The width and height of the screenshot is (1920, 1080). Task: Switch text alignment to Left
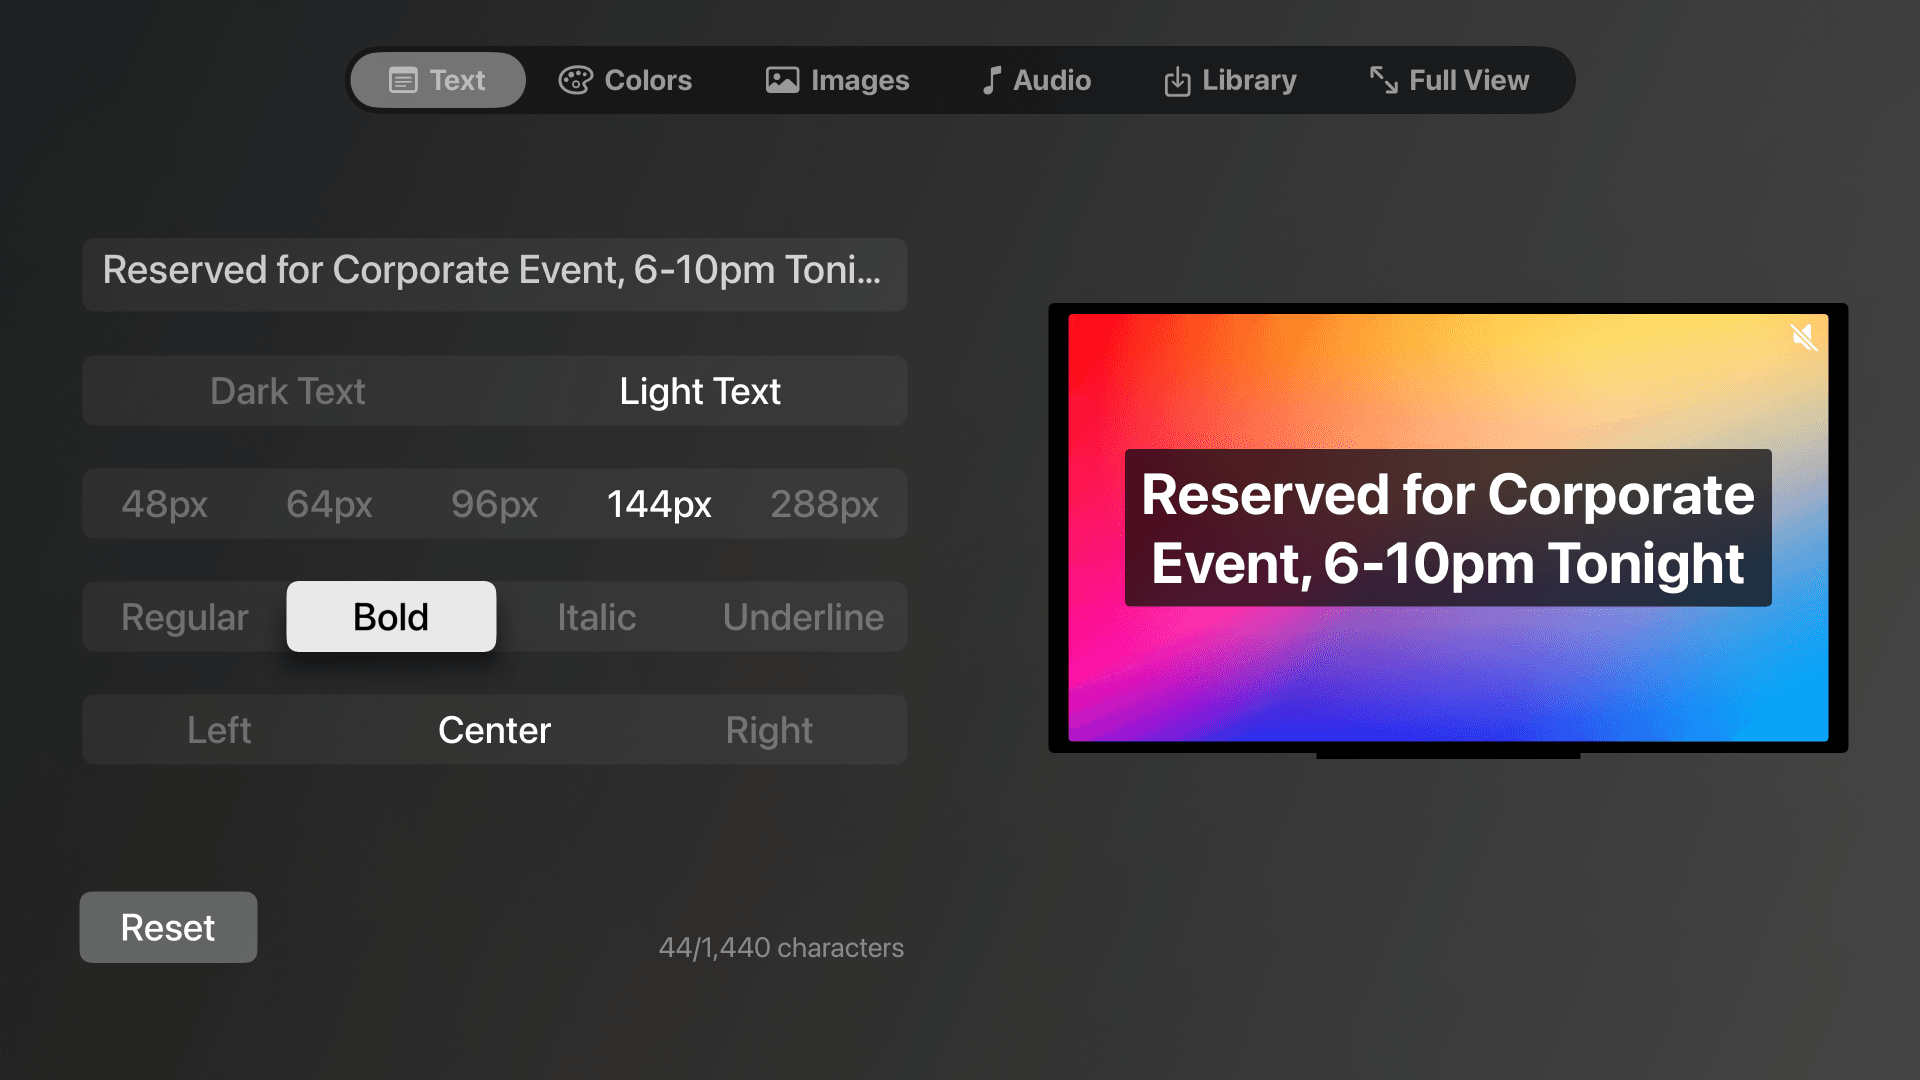219,729
